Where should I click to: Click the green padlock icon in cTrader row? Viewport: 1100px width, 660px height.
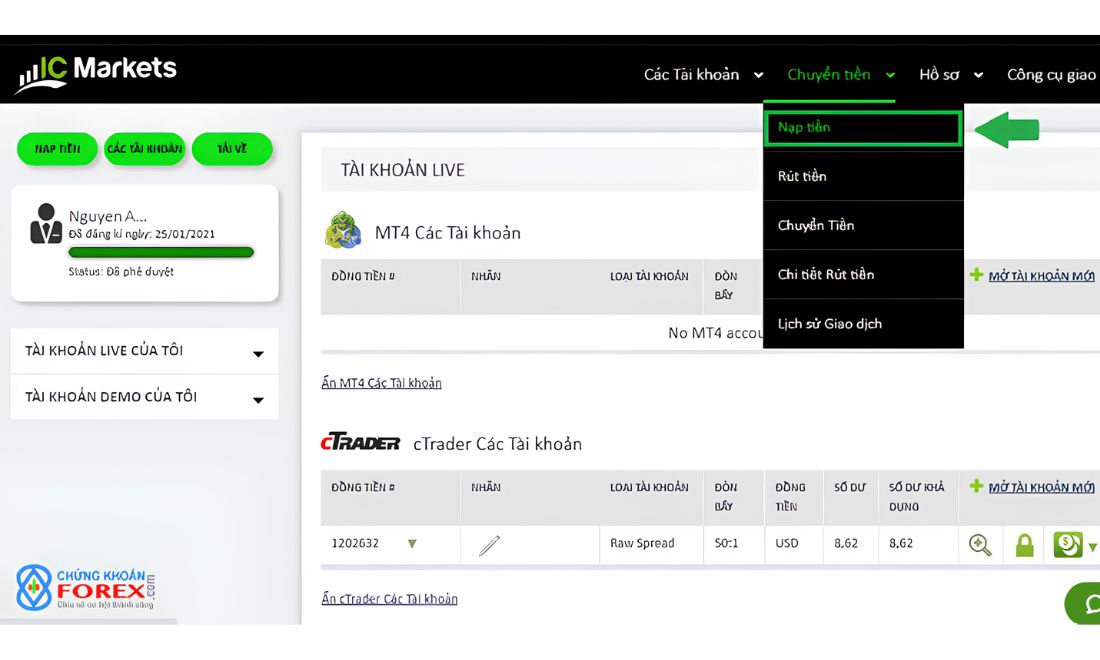[x=1024, y=544]
